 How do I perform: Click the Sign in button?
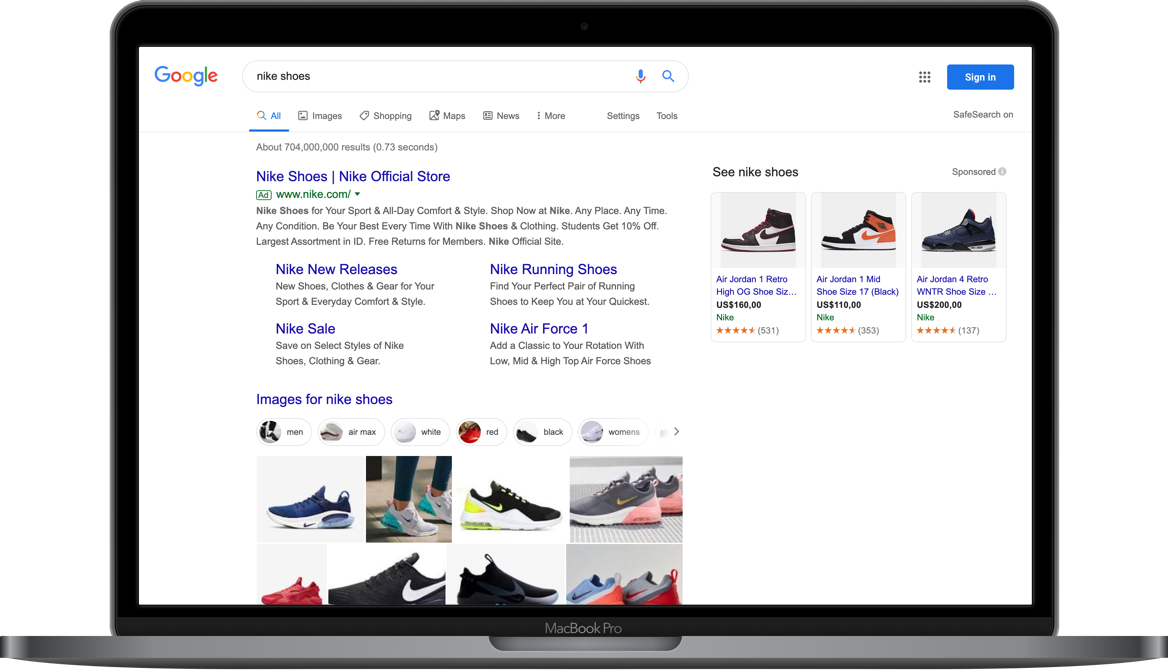point(980,77)
